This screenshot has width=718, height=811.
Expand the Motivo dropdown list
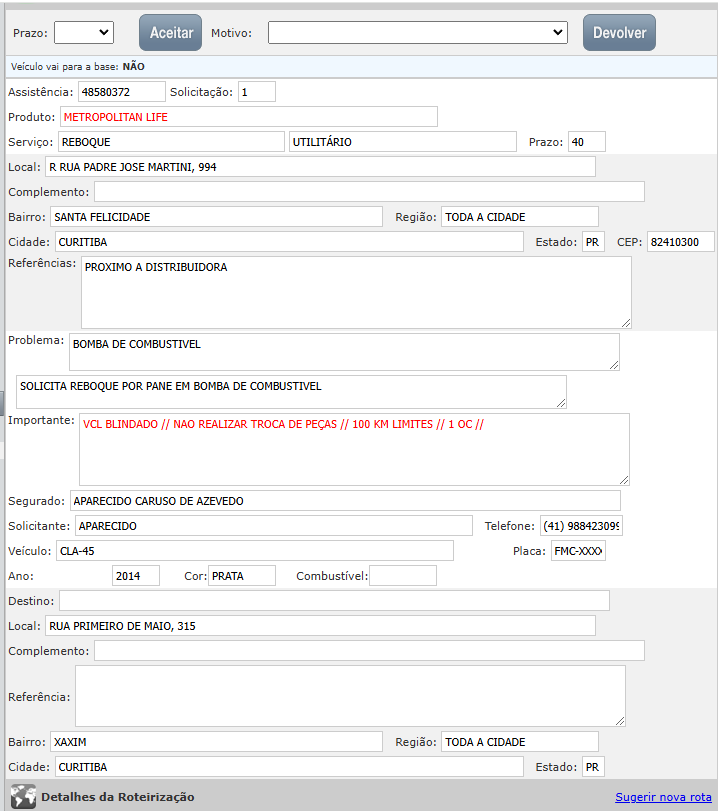[418, 33]
